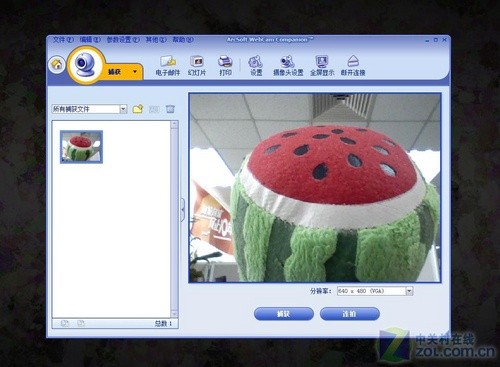Minimize the WebCam Companion window

(x=427, y=40)
